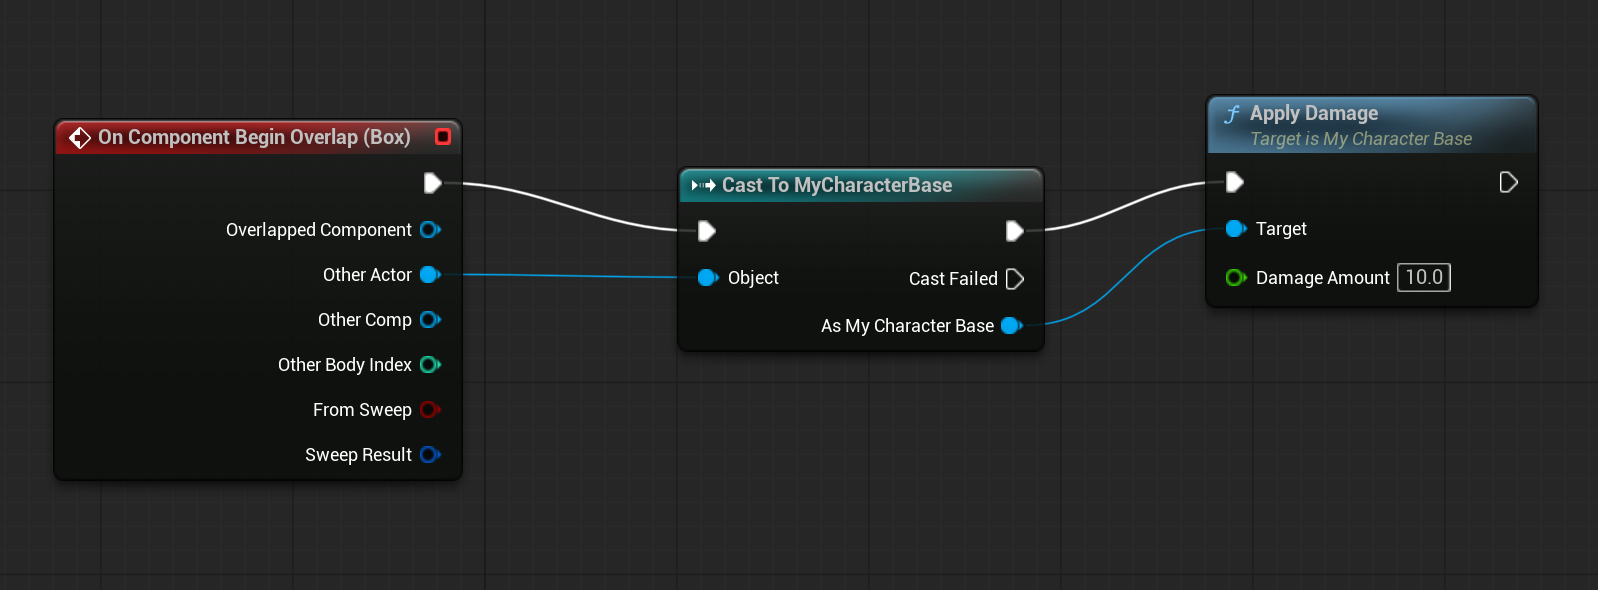Edit the Damage Amount value field

[x=1424, y=277]
